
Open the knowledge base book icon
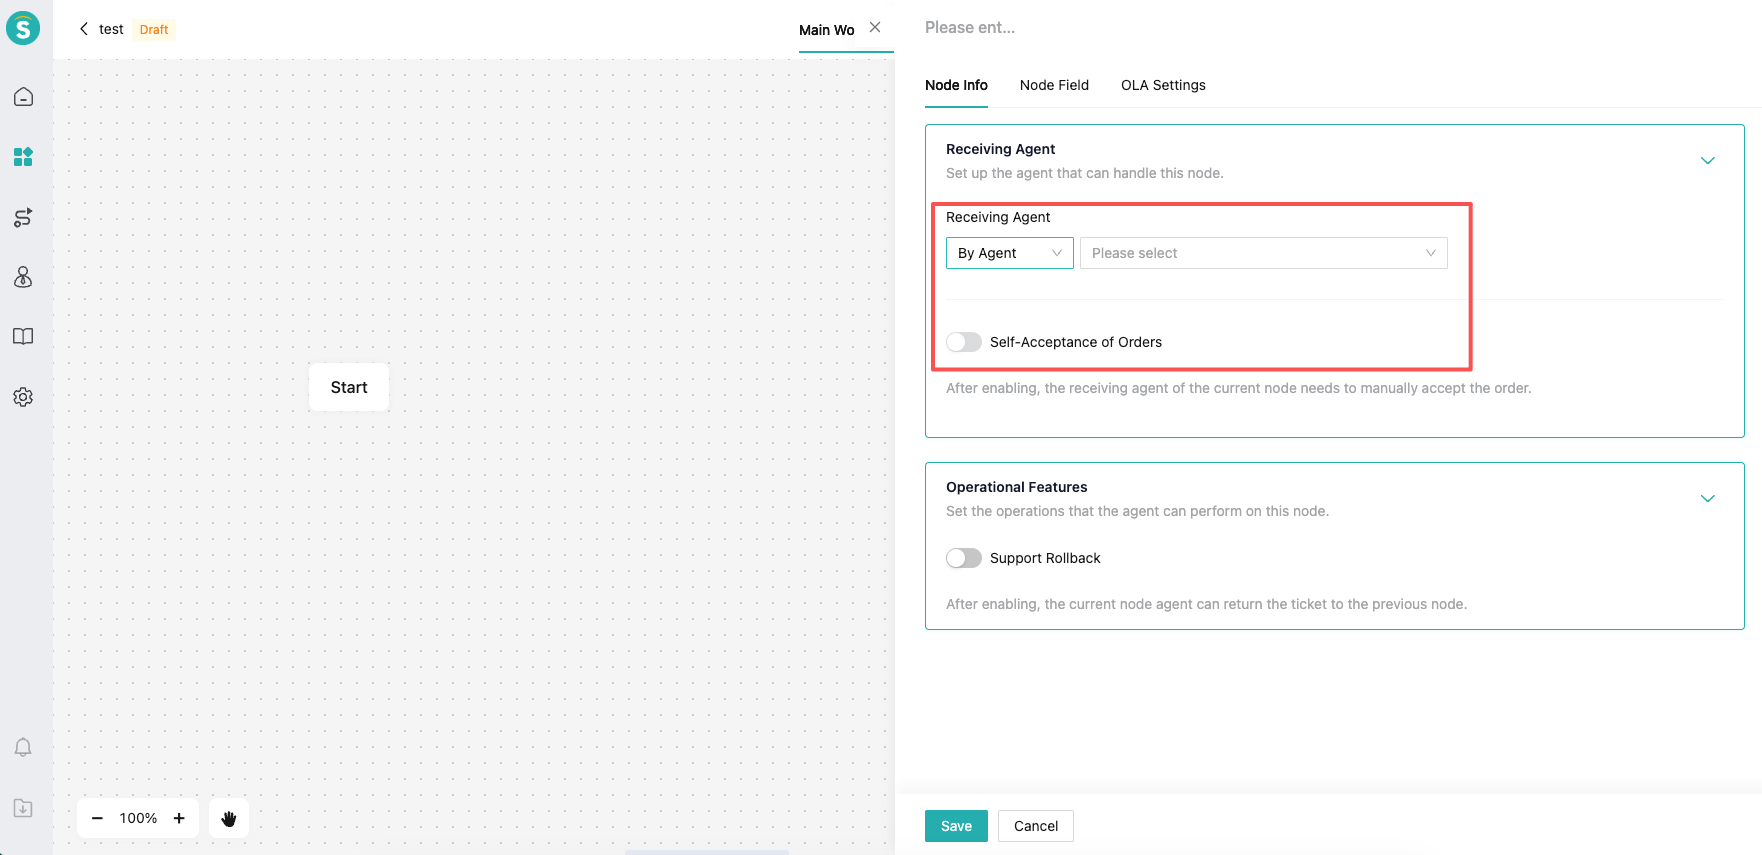[x=23, y=337]
